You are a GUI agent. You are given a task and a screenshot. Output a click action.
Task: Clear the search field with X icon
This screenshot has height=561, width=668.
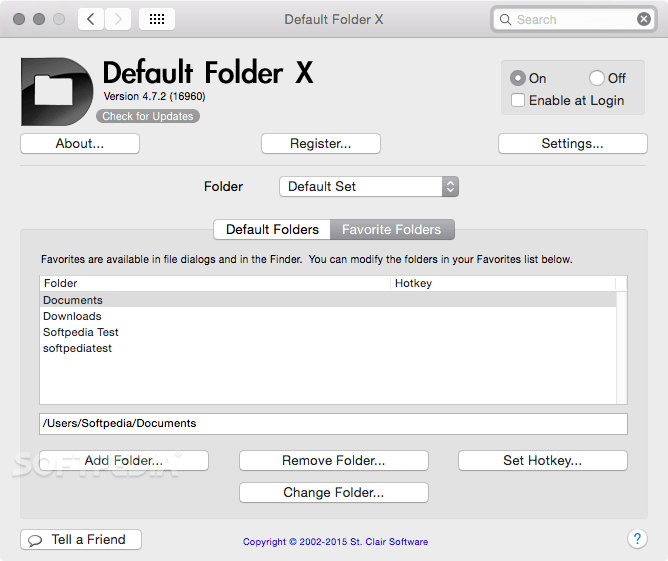644,19
